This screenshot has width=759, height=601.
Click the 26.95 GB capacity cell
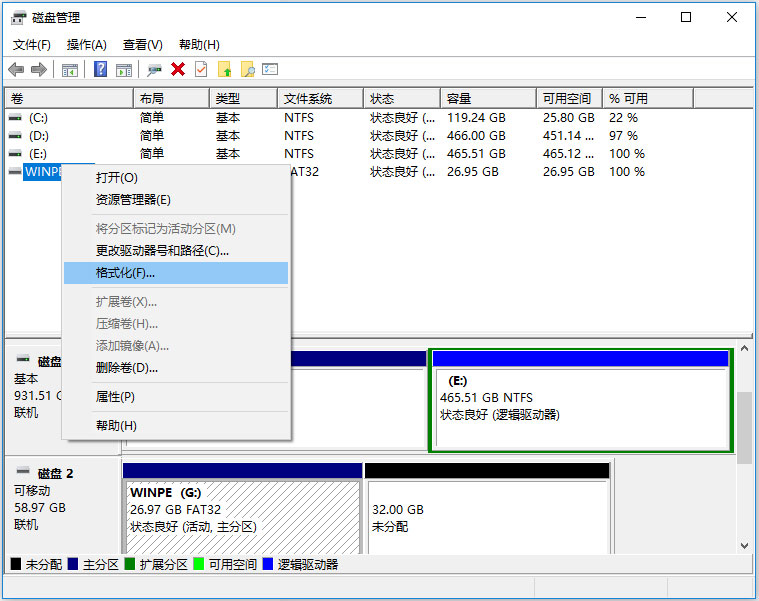[x=472, y=172]
